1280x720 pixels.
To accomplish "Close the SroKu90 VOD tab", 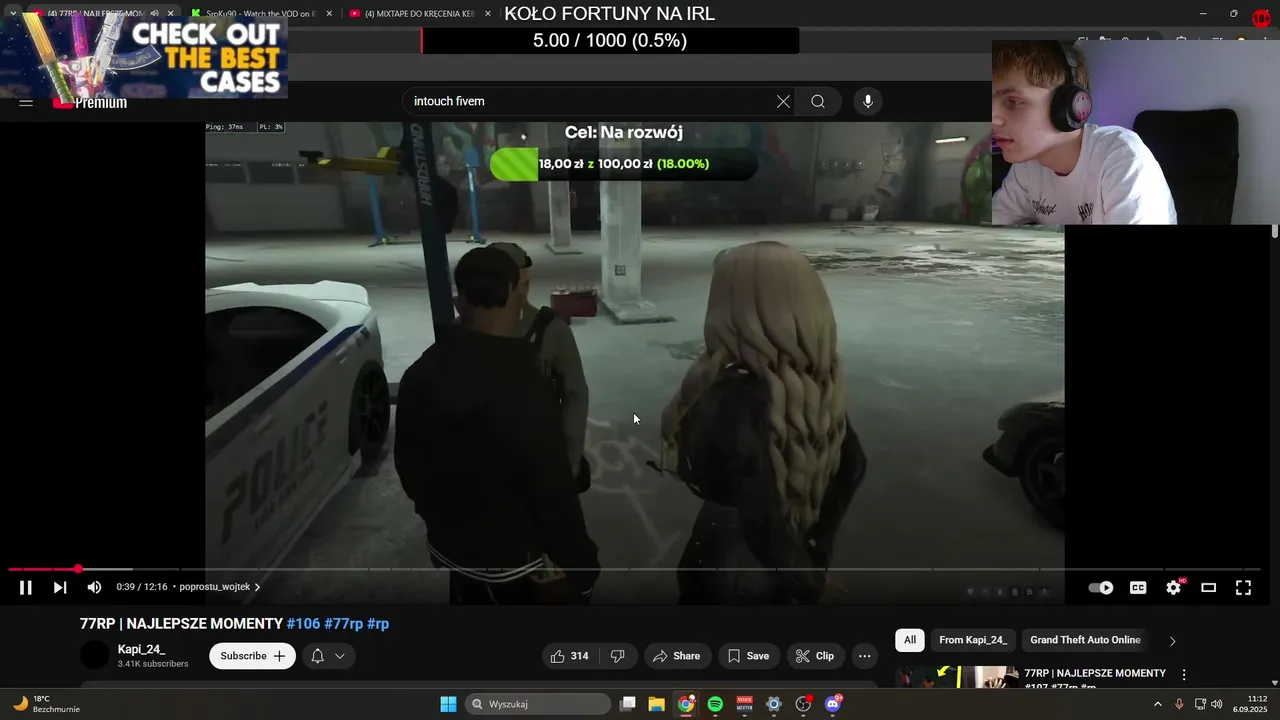I will tap(329, 14).
